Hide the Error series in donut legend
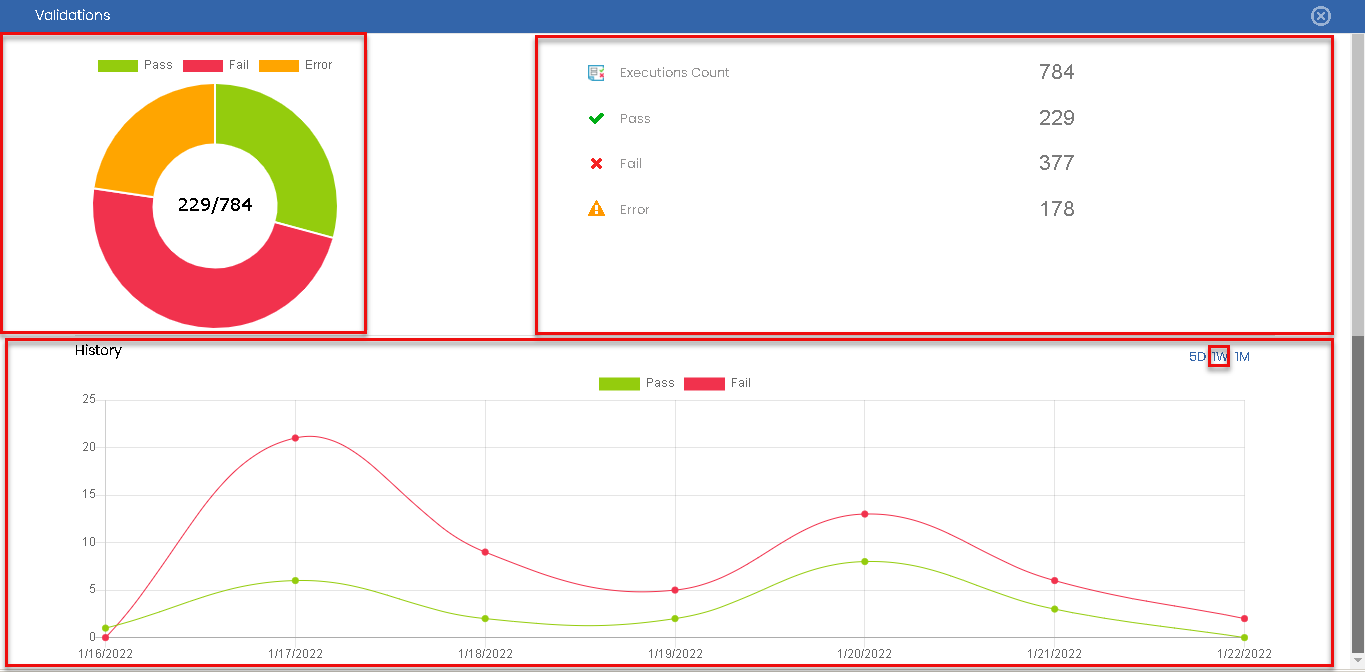Screen dimensions: 1365x672 (x=295, y=65)
